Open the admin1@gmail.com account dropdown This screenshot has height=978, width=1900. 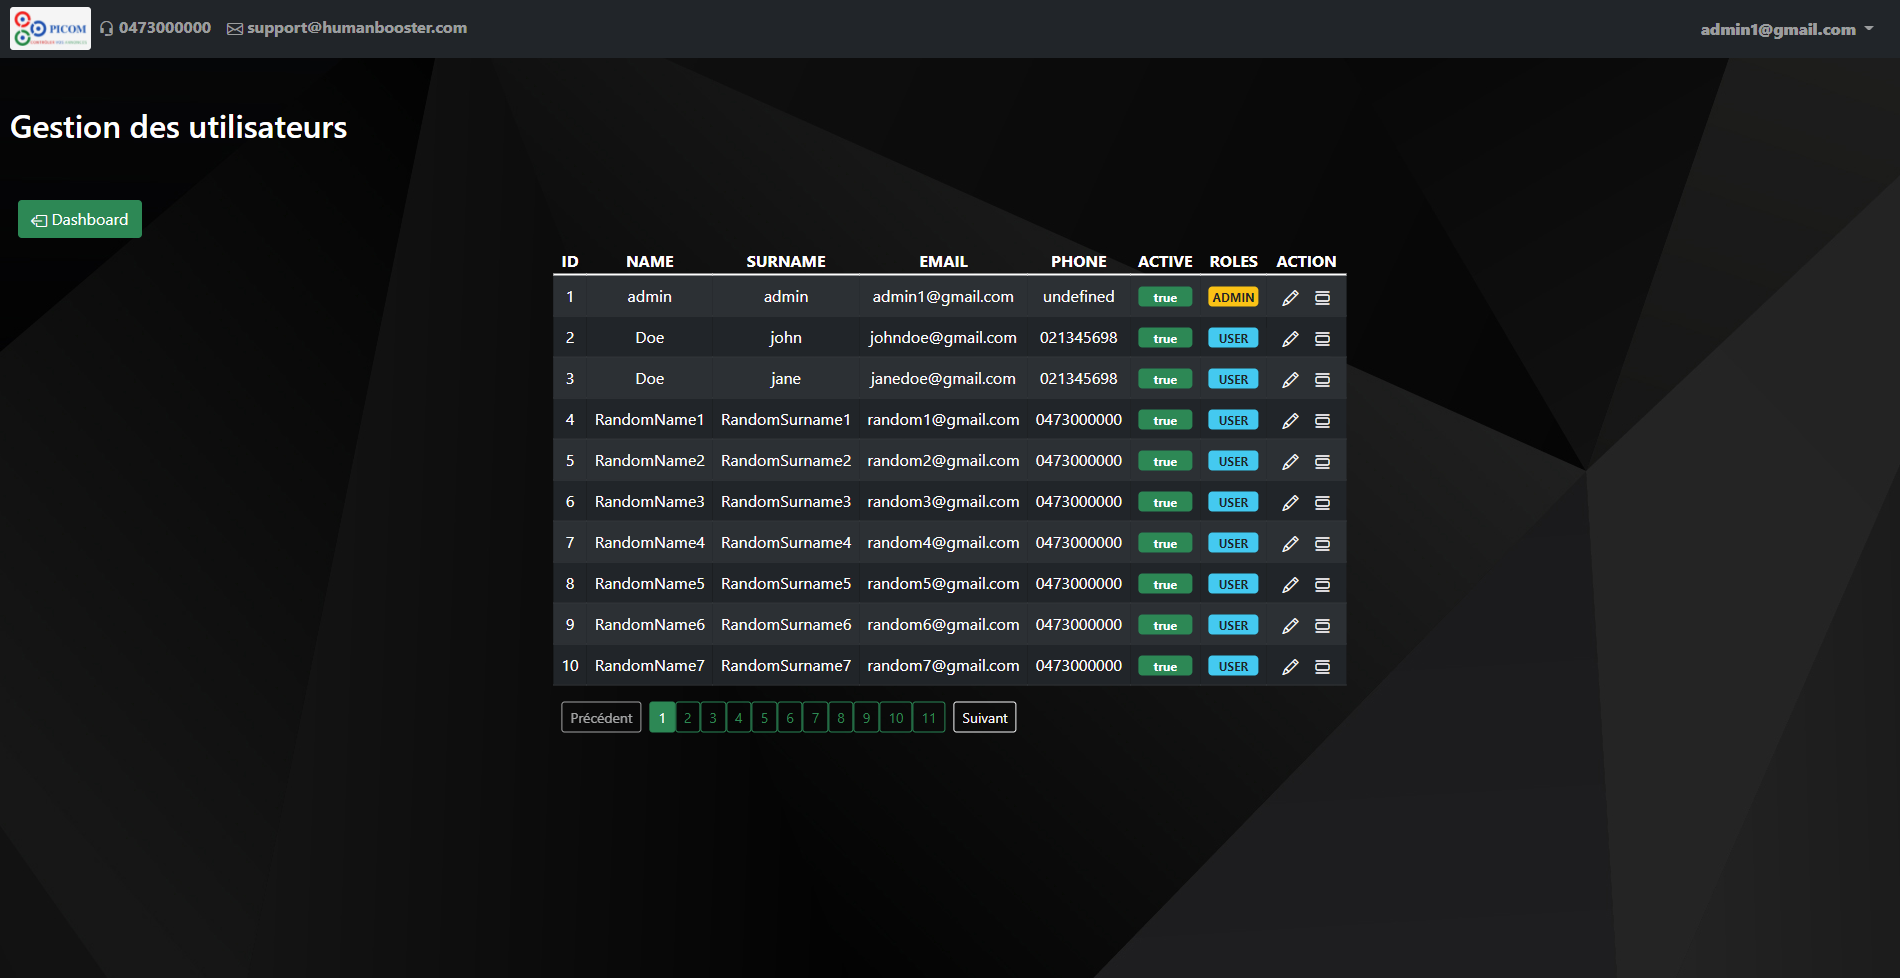click(x=1786, y=29)
